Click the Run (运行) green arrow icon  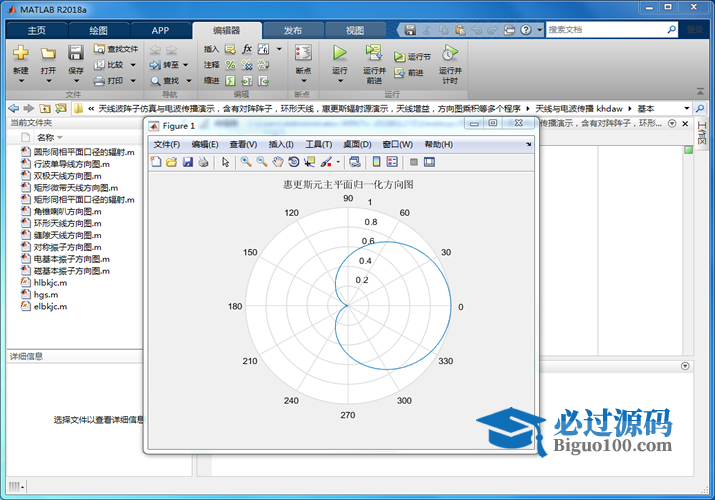pos(340,52)
